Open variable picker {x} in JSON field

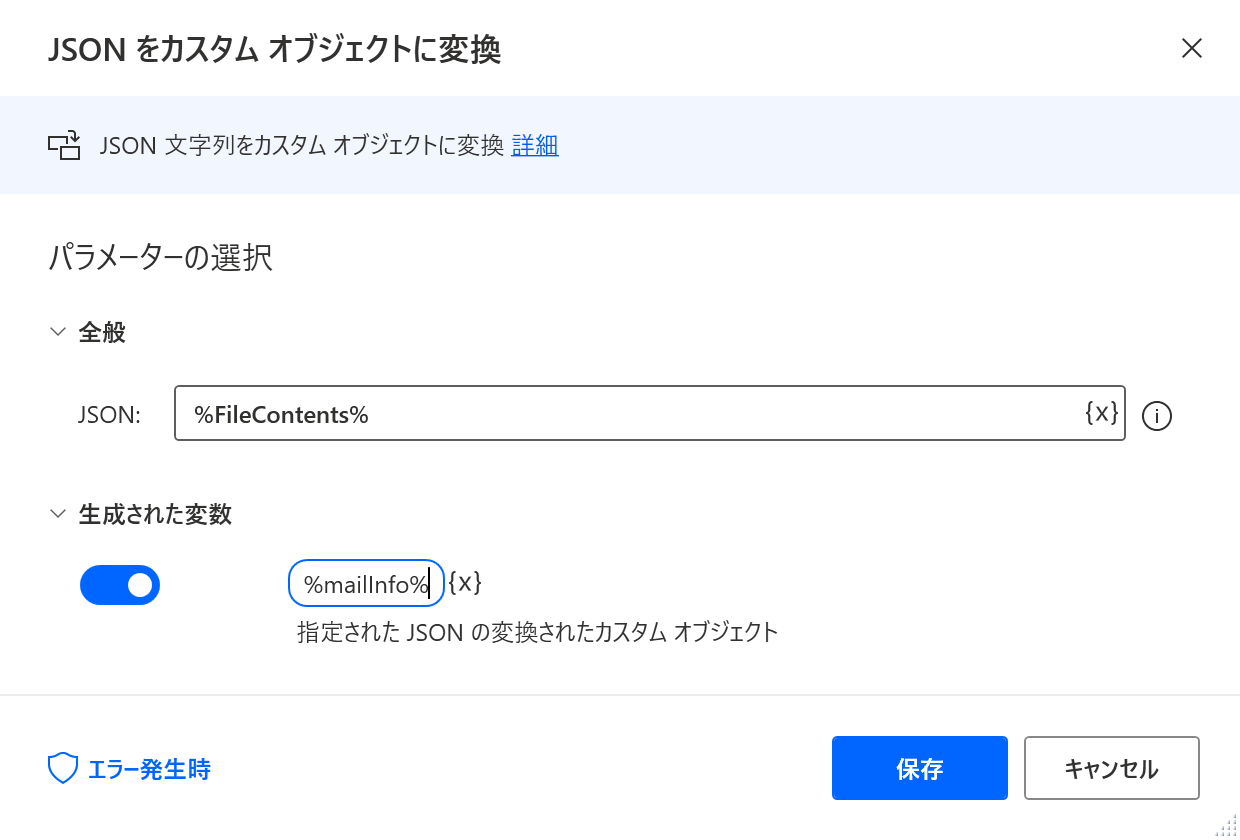pos(1101,412)
